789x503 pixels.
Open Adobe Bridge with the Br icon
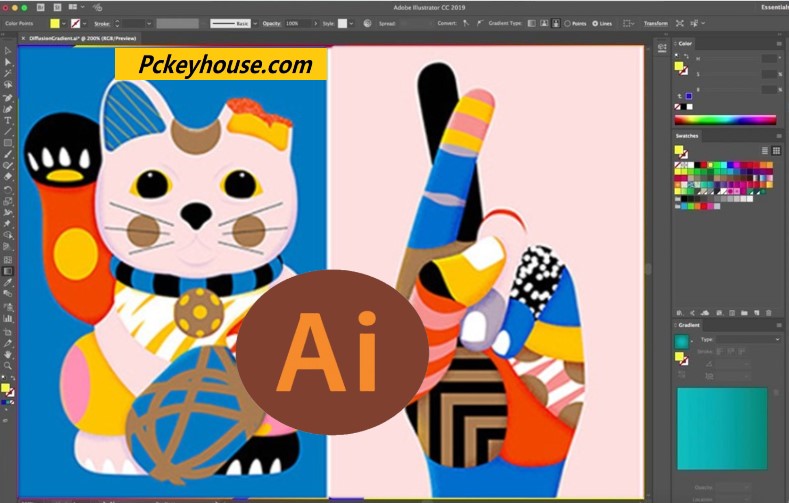pos(41,8)
